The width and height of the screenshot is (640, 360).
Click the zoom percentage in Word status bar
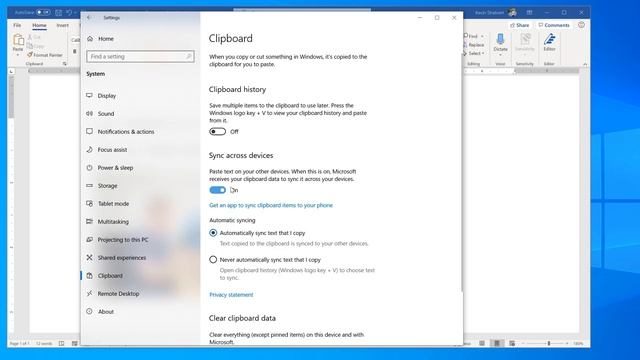(x=578, y=344)
